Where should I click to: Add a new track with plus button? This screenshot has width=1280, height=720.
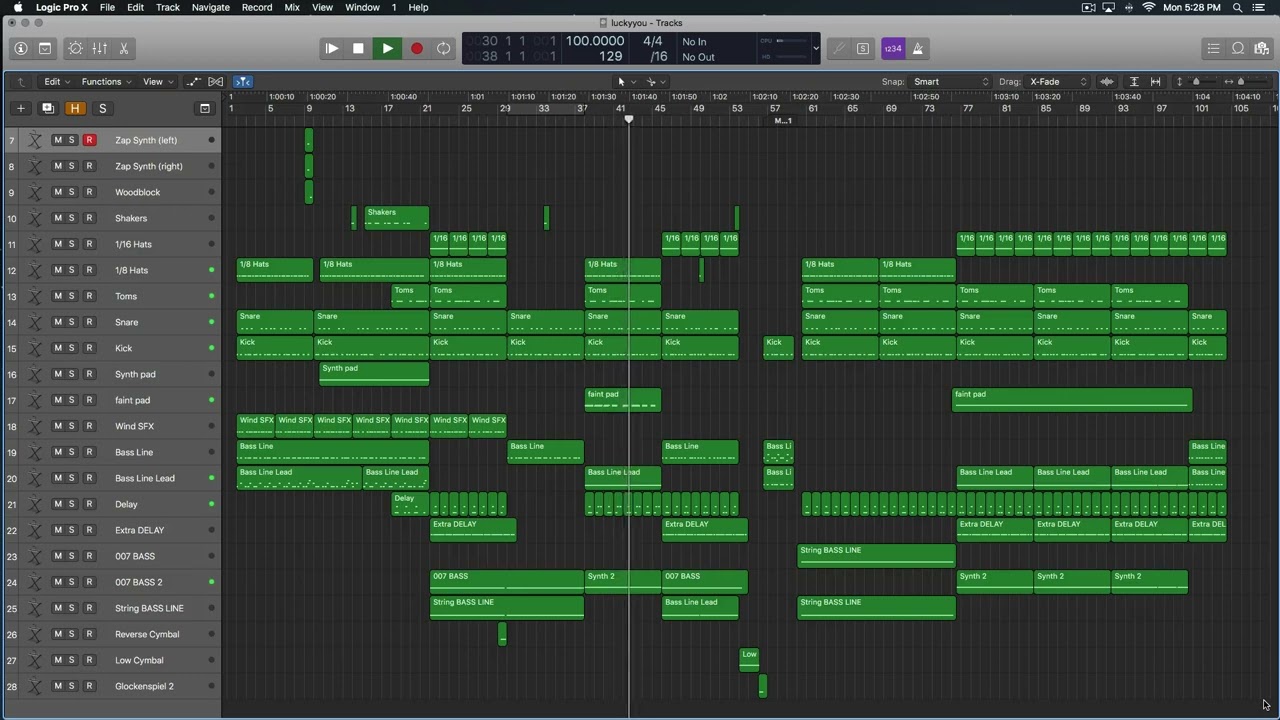click(x=21, y=108)
